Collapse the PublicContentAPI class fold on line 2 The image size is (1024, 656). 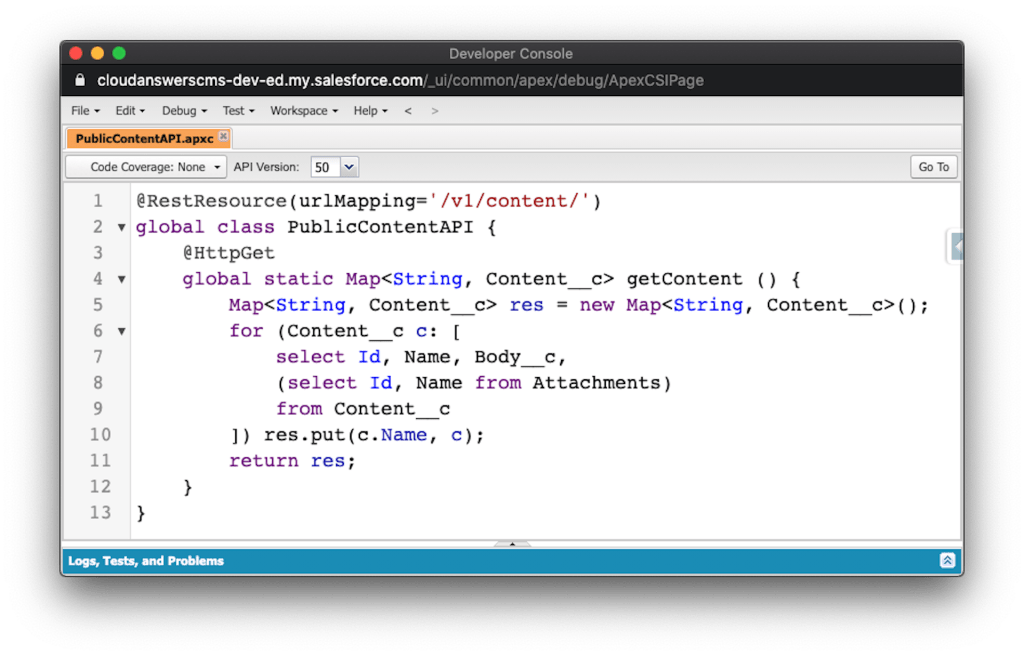[122, 227]
